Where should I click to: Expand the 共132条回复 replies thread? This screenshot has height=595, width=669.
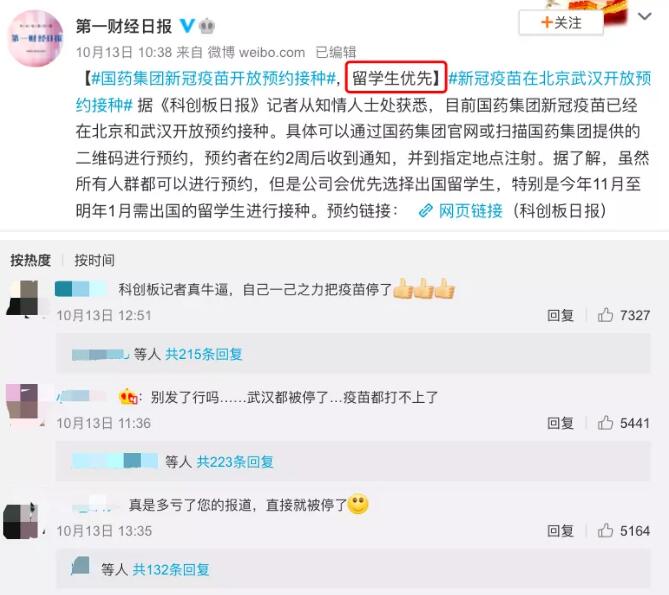point(171,569)
